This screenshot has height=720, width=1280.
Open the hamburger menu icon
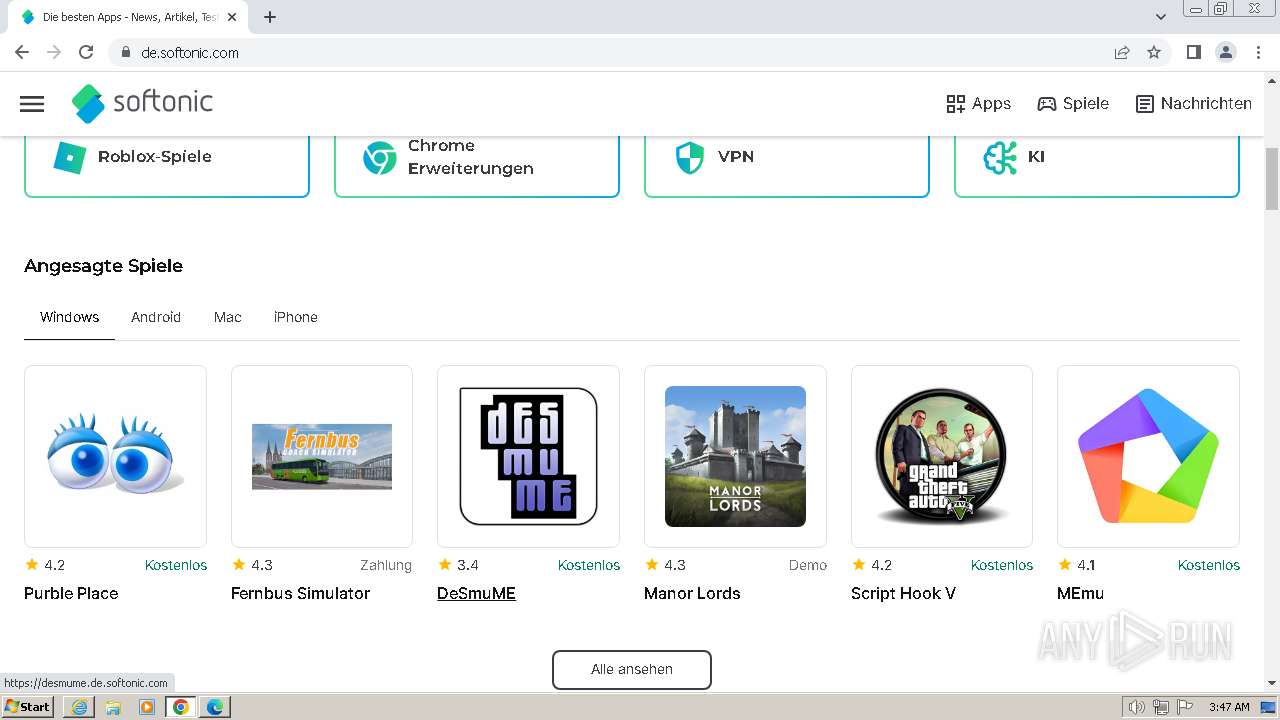32,104
